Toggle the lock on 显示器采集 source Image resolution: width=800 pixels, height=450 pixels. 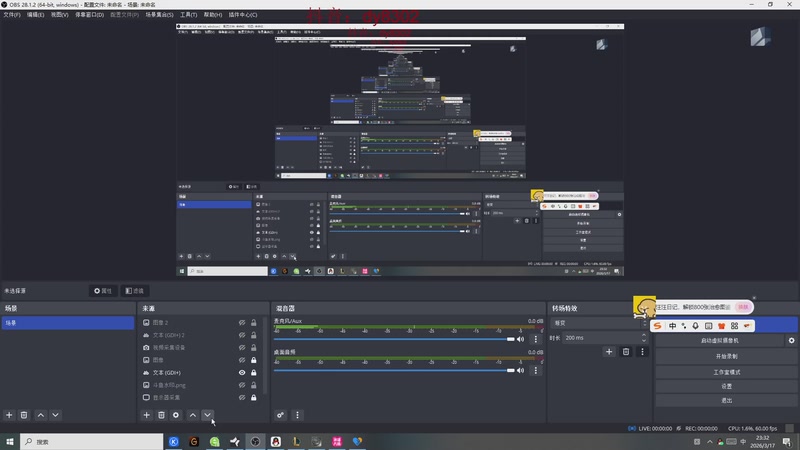point(254,397)
